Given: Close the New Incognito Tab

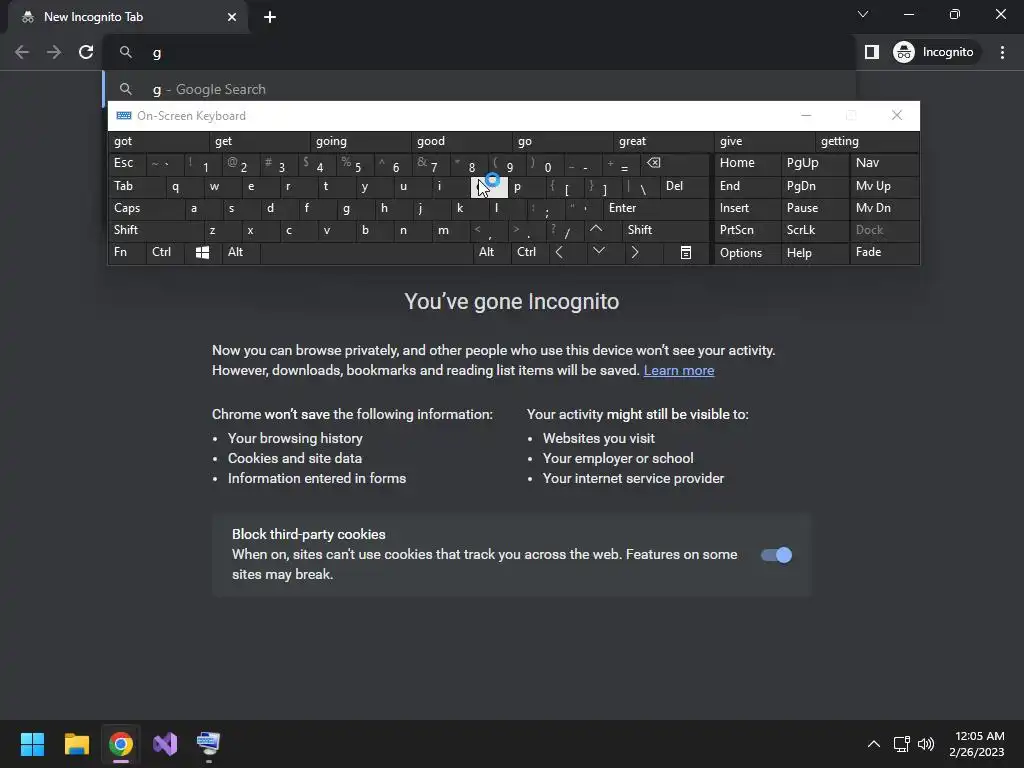Looking at the screenshot, I should (232, 17).
